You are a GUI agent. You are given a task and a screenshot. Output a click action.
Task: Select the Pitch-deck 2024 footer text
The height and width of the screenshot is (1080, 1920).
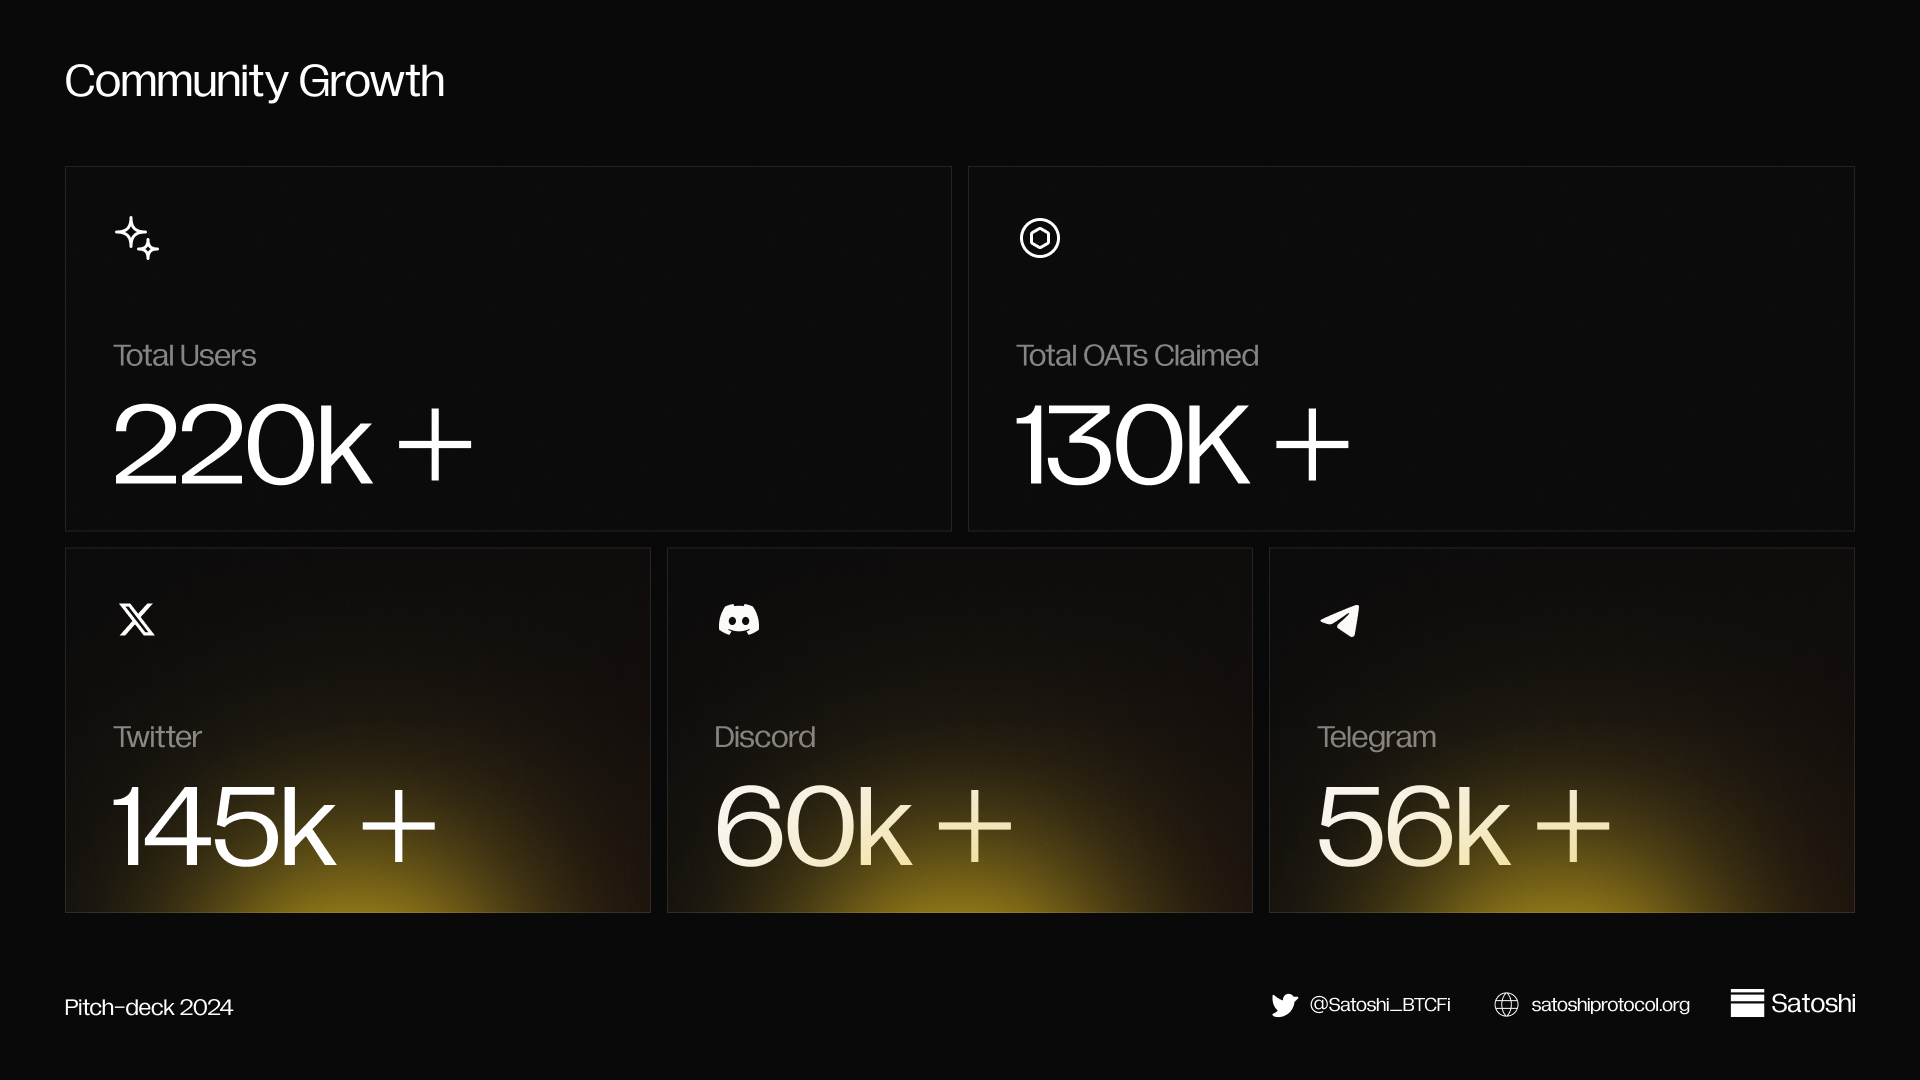tap(149, 1007)
